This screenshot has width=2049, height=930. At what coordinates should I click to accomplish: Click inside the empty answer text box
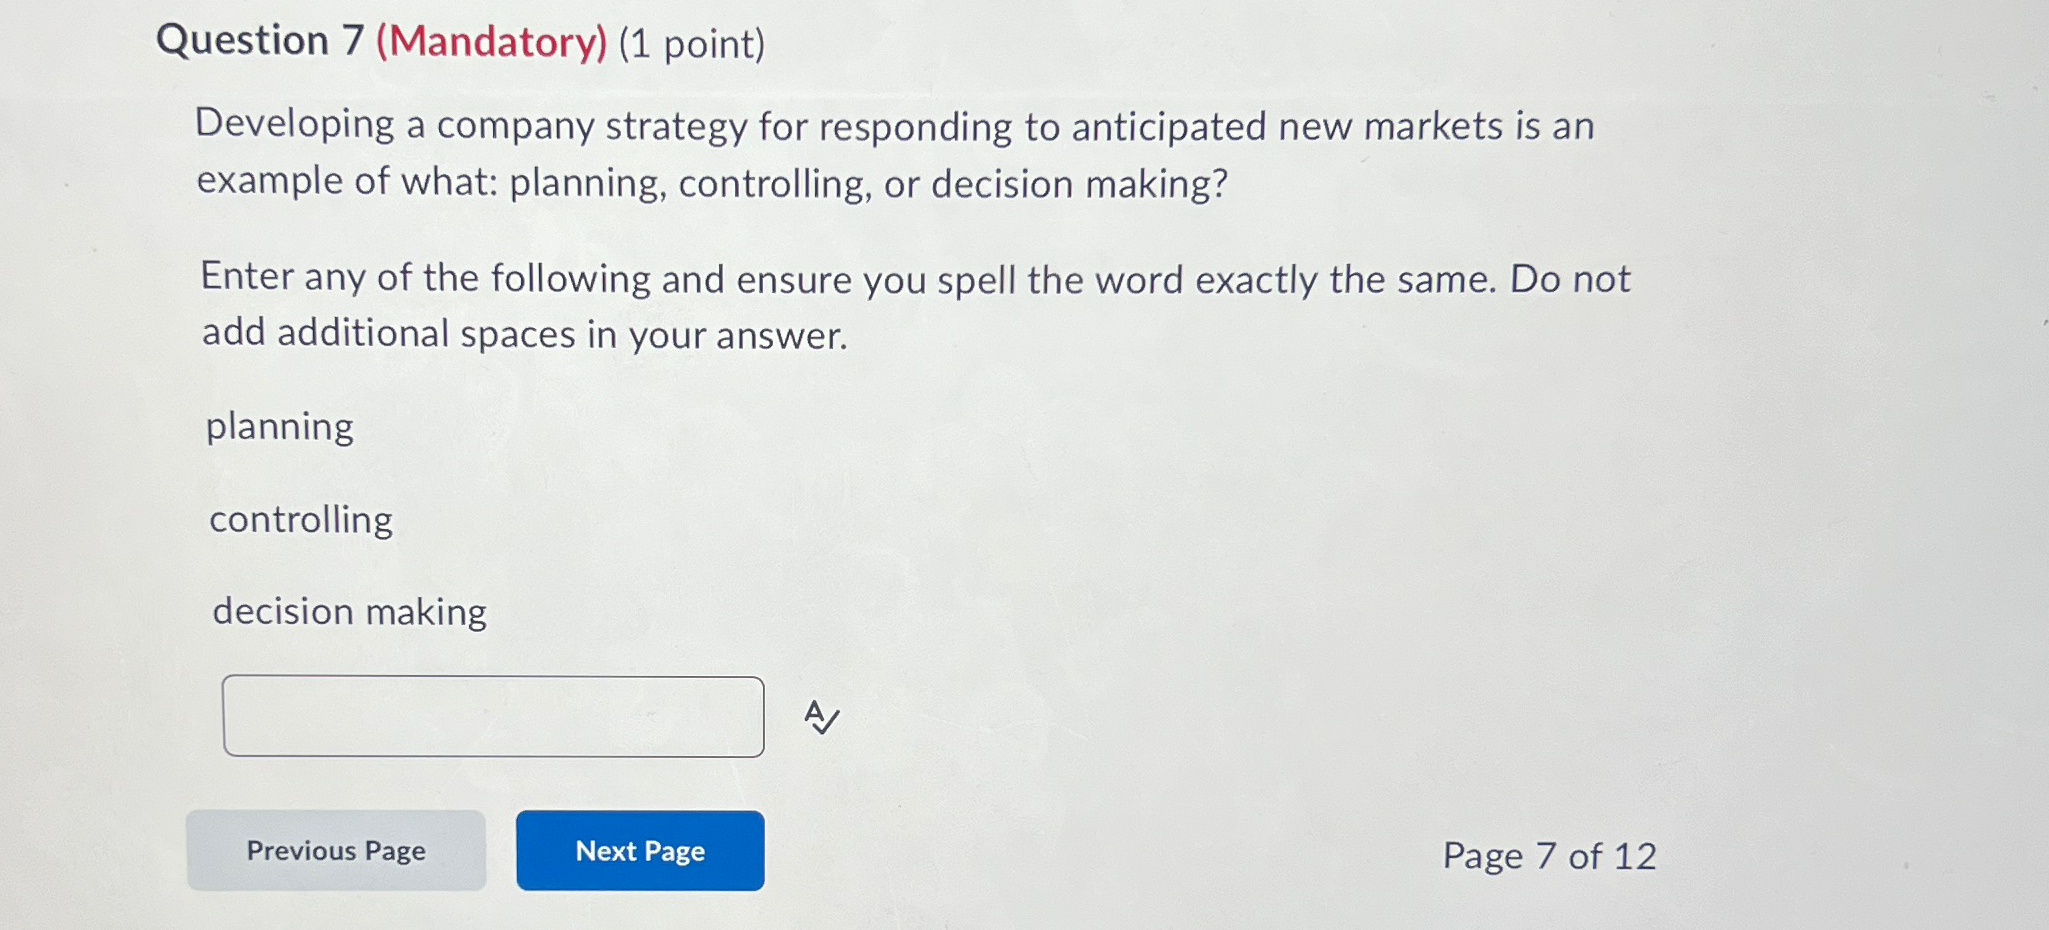point(494,717)
